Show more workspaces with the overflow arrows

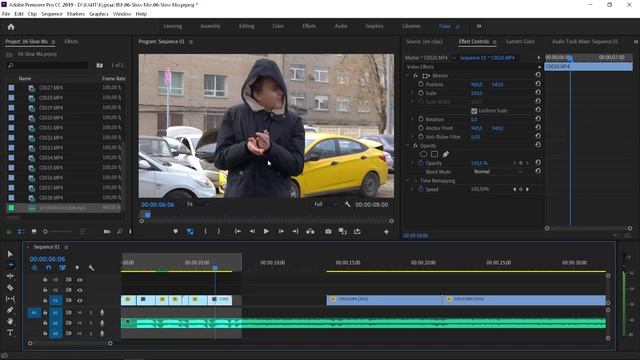479,26
